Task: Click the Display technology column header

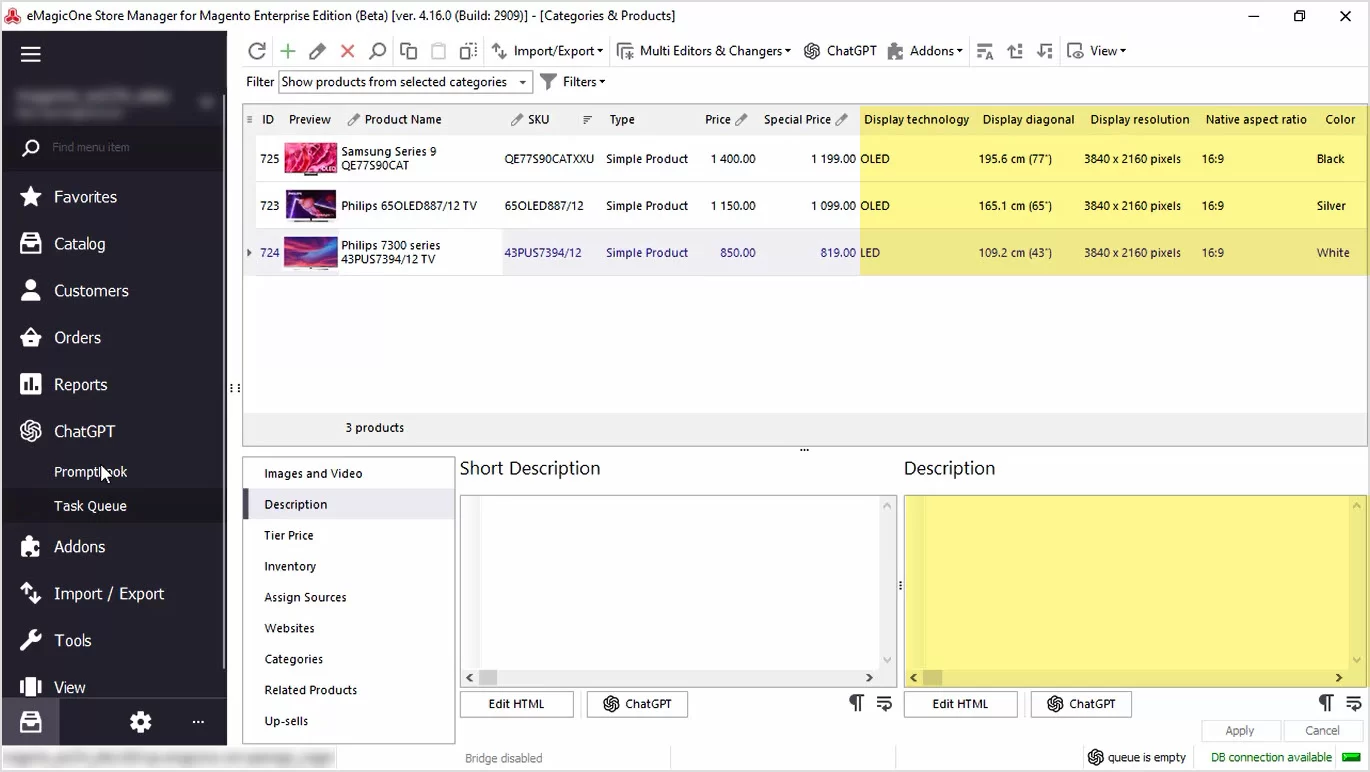Action: click(916, 120)
